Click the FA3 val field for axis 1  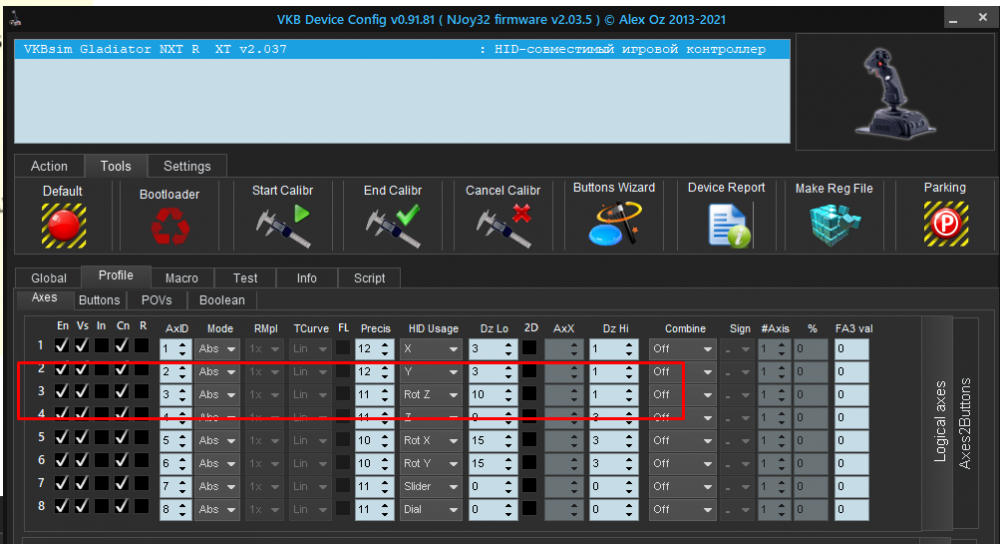pyautogui.click(x=851, y=349)
